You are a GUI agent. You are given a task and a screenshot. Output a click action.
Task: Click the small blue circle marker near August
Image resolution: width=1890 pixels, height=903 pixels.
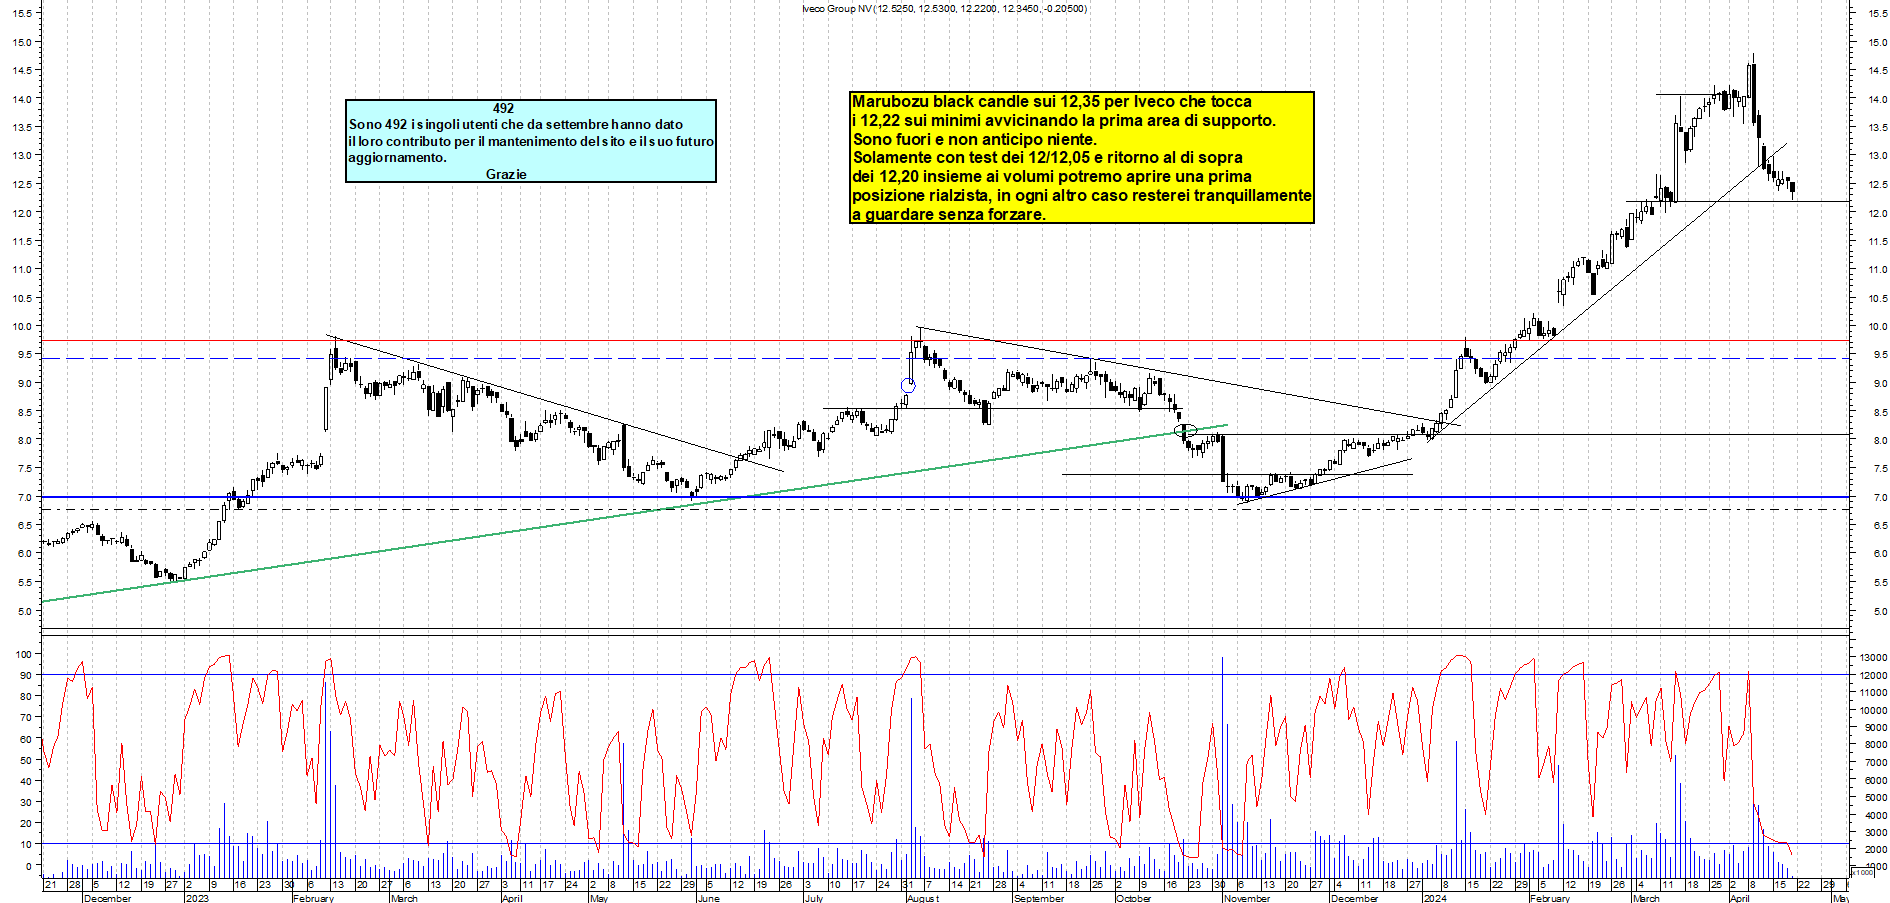click(908, 385)
